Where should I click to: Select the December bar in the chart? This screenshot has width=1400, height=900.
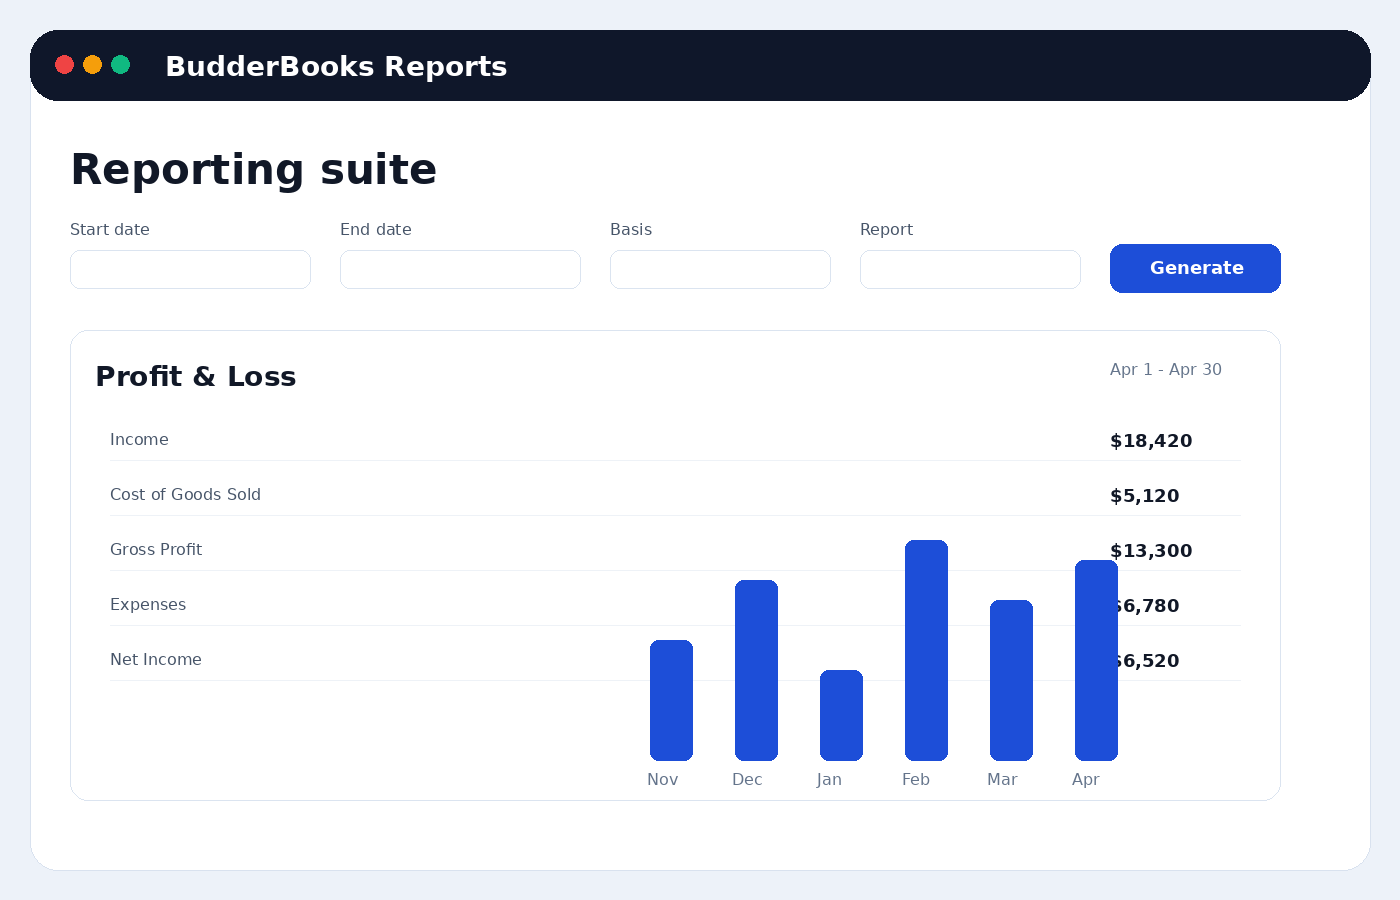click(x=756, y=670)
